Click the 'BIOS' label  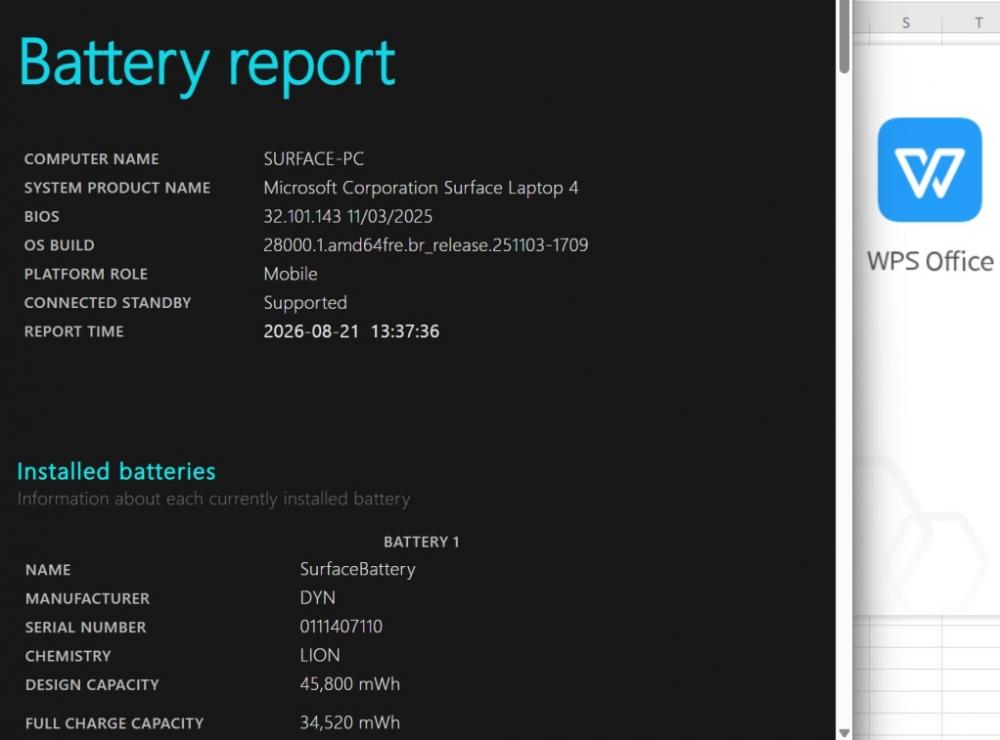point(41,216)
